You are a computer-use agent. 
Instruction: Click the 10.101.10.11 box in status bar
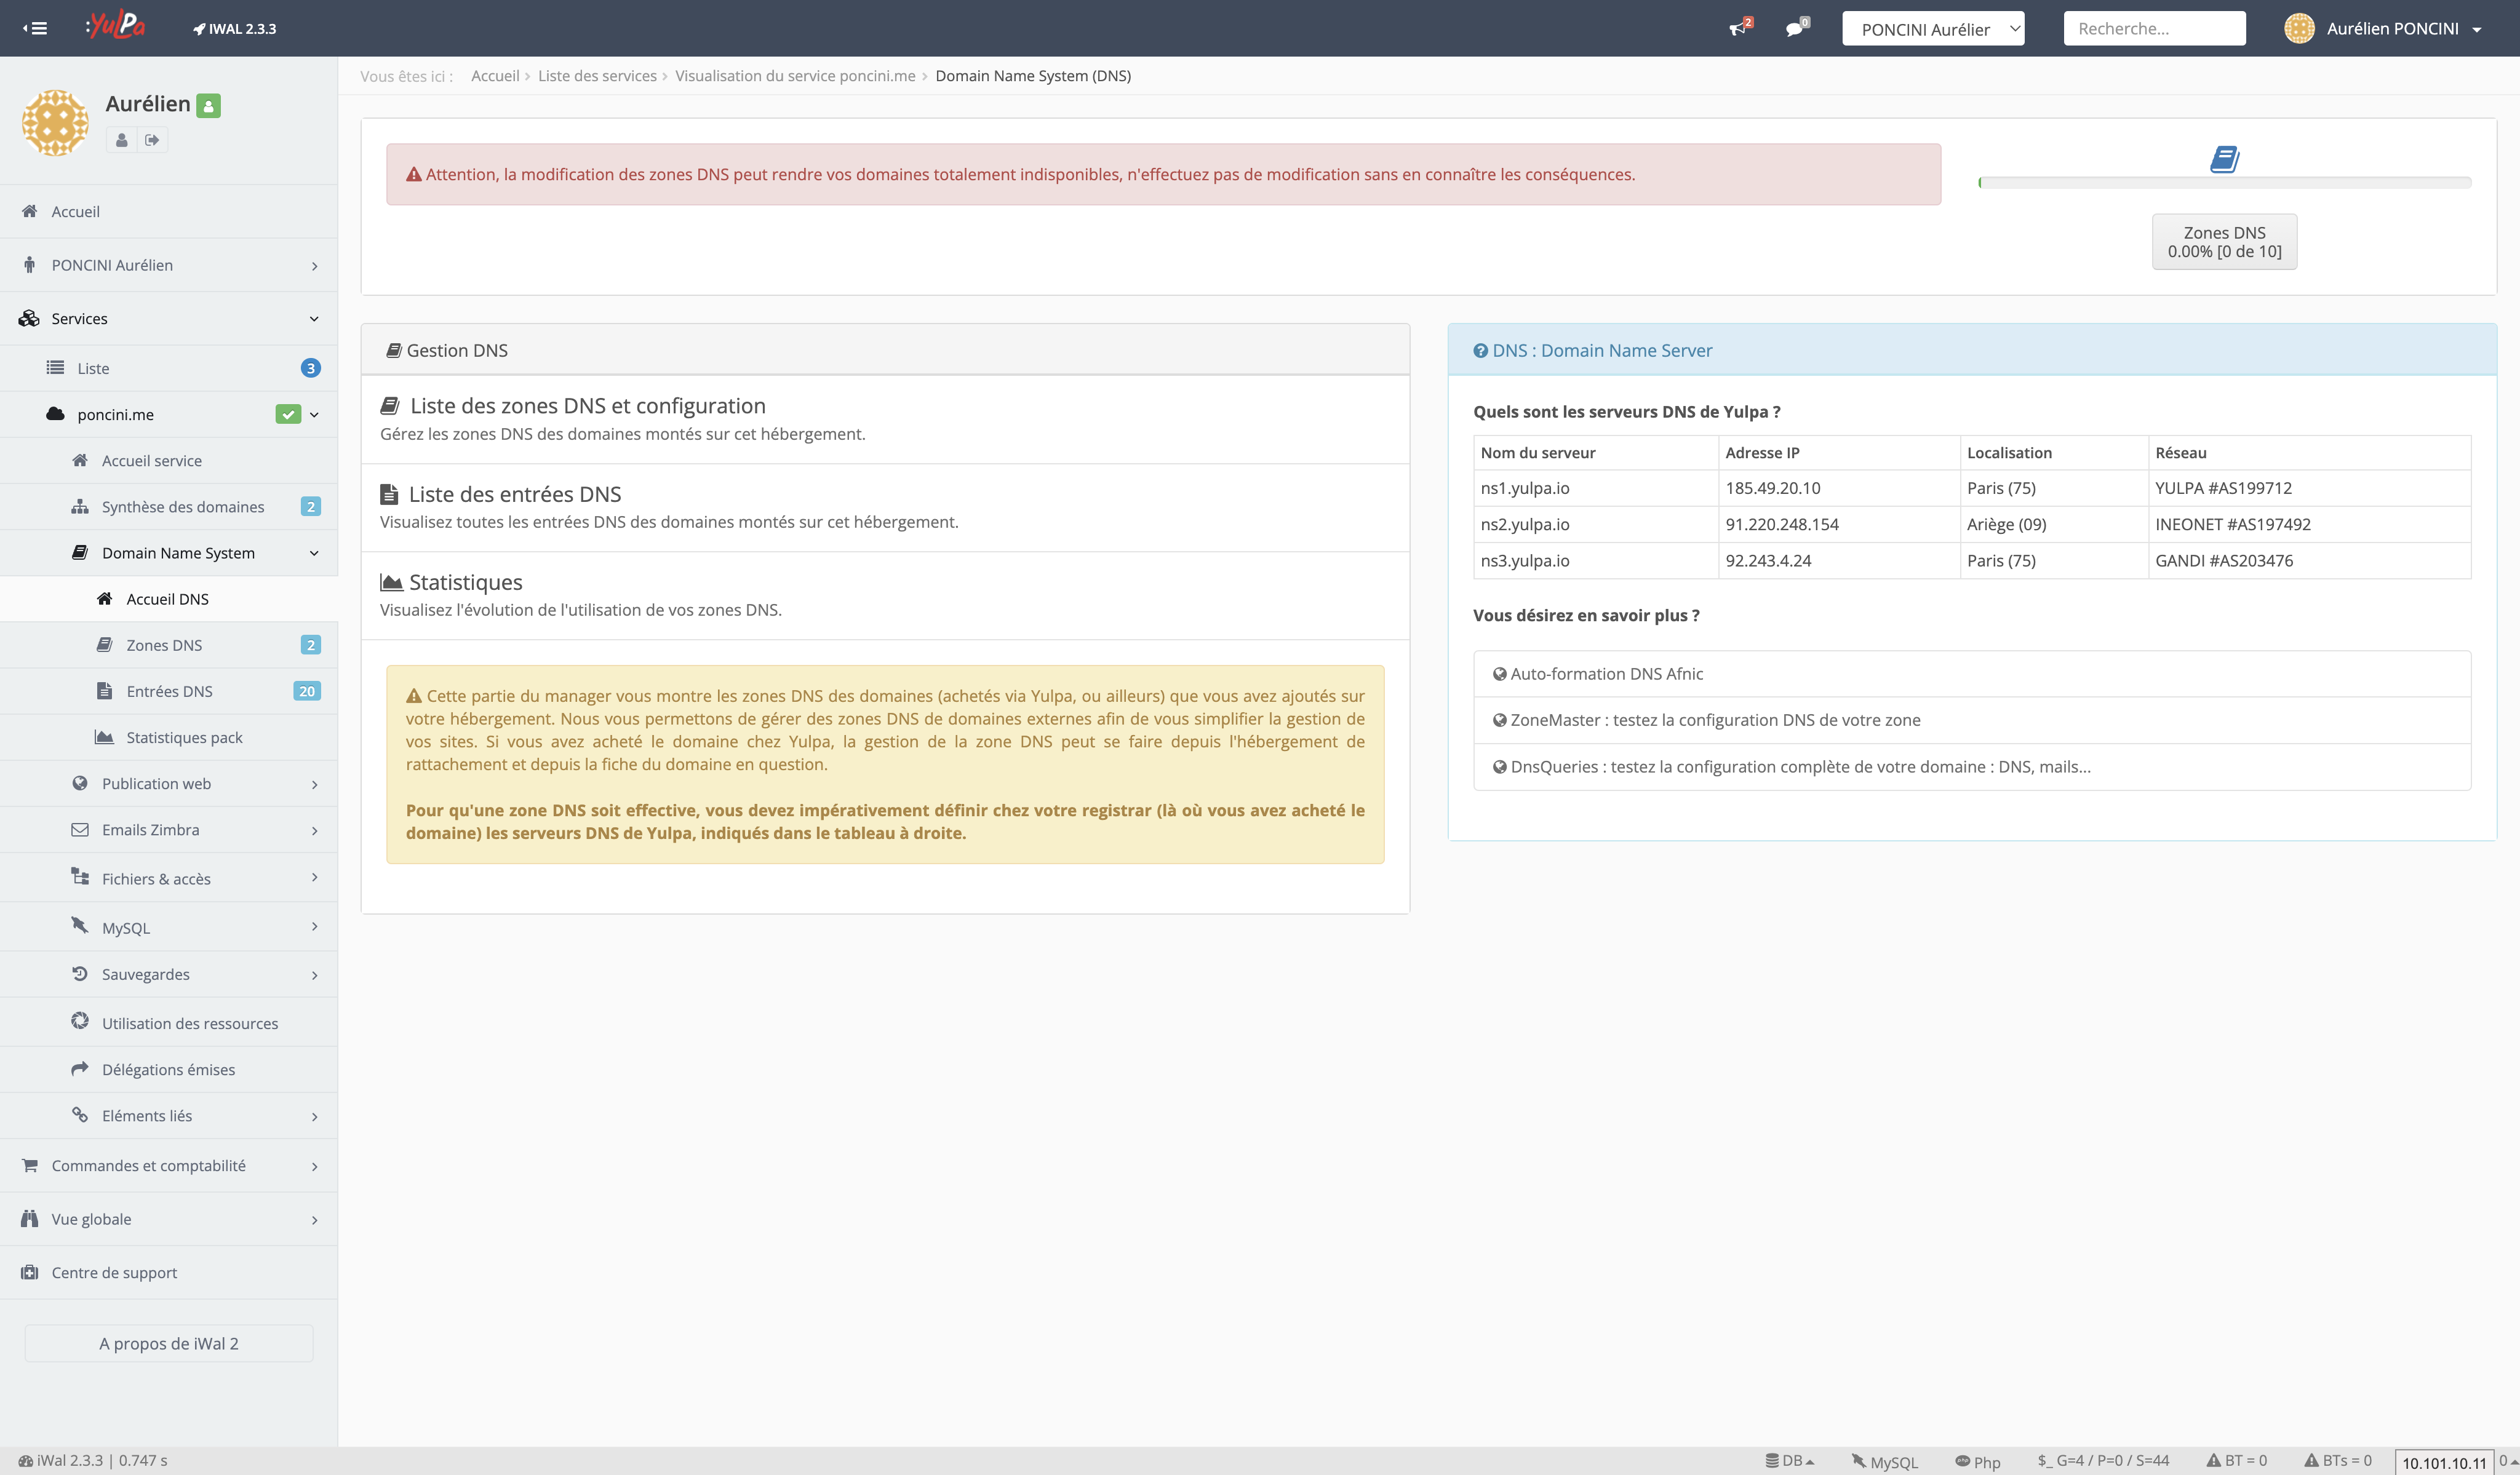point(2444,1462)
